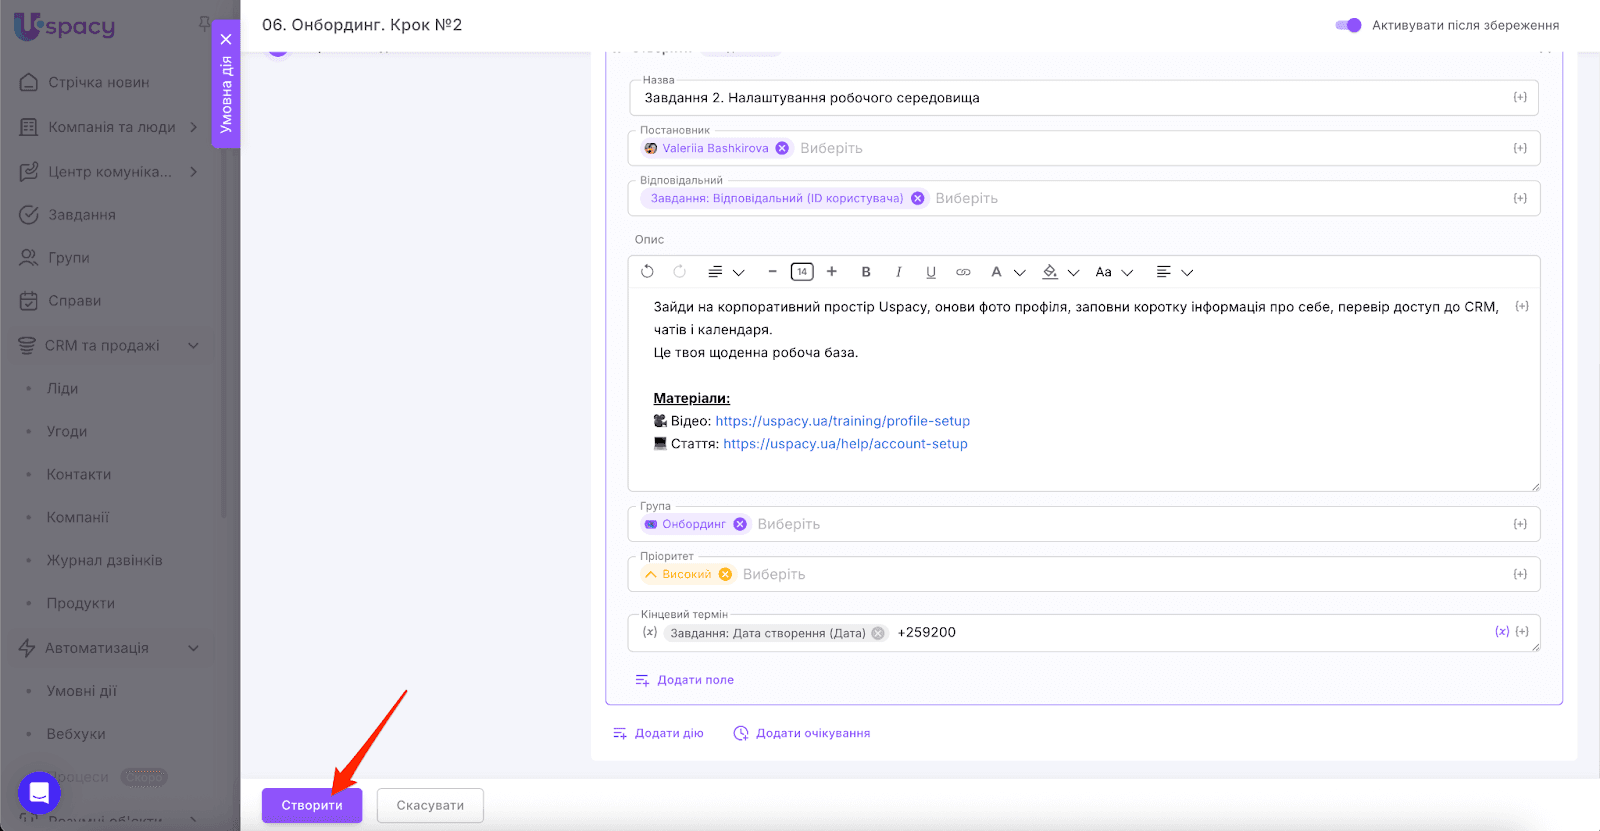Screen dimensions: 1600x831
Task: Click the Створити button
Action: pos(312,806)
